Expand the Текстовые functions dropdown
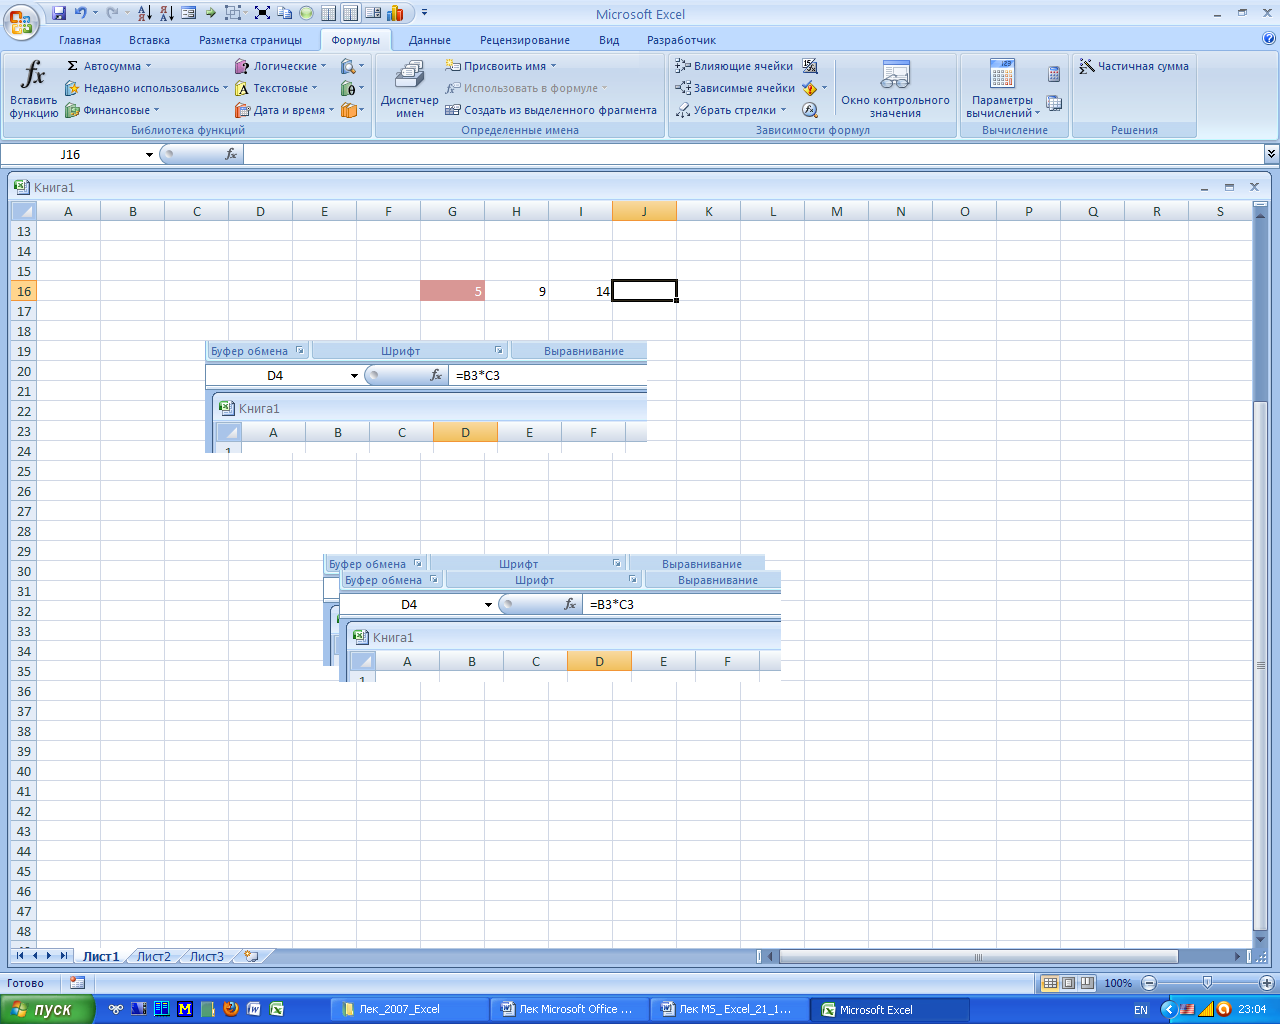1280x1024 pixels. [276, 88]
